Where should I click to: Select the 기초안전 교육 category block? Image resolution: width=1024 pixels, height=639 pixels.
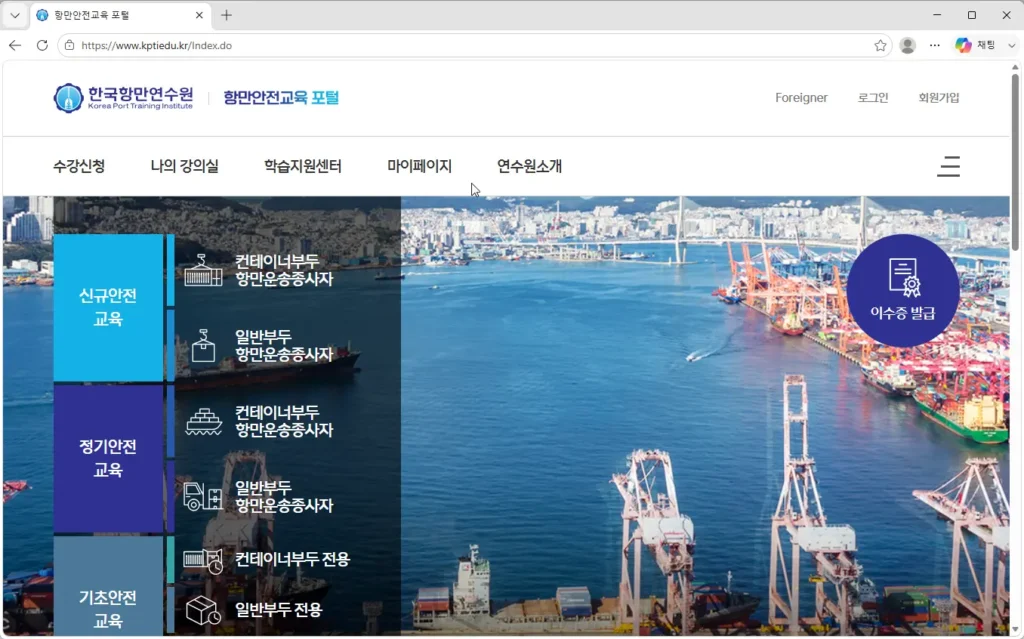(x=108, y=586)
